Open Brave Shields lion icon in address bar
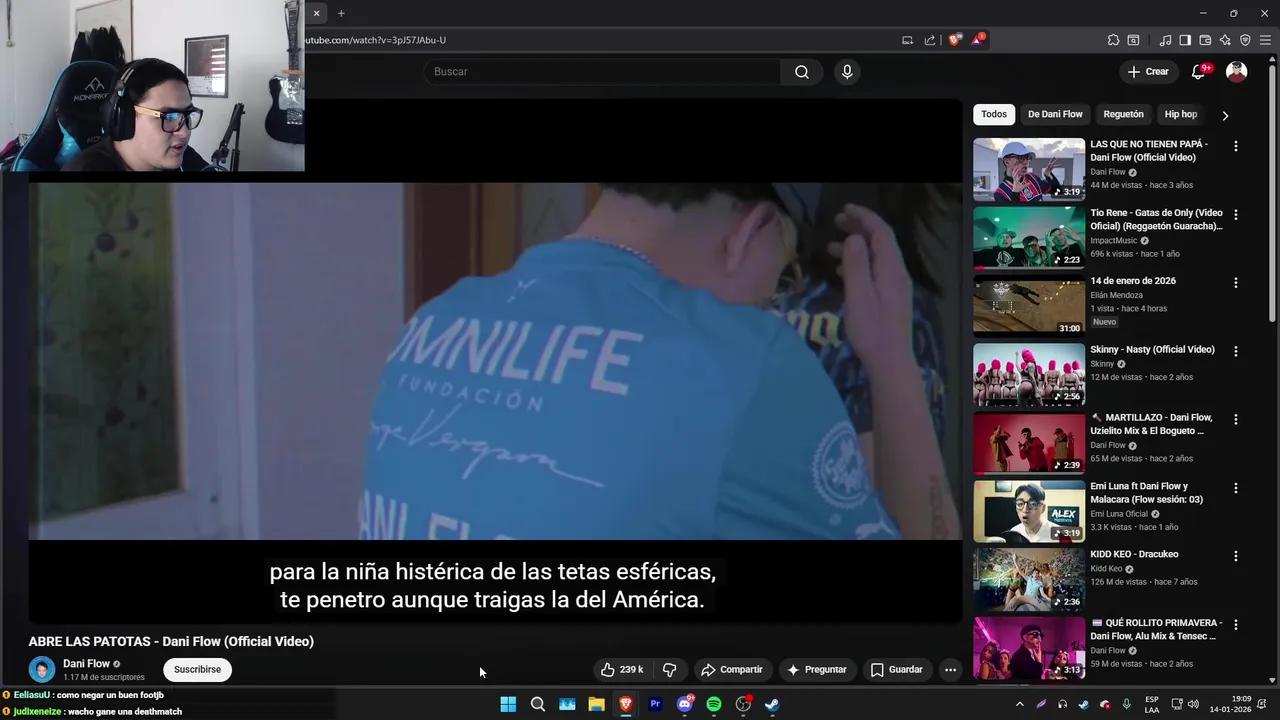 click(955, 40)
